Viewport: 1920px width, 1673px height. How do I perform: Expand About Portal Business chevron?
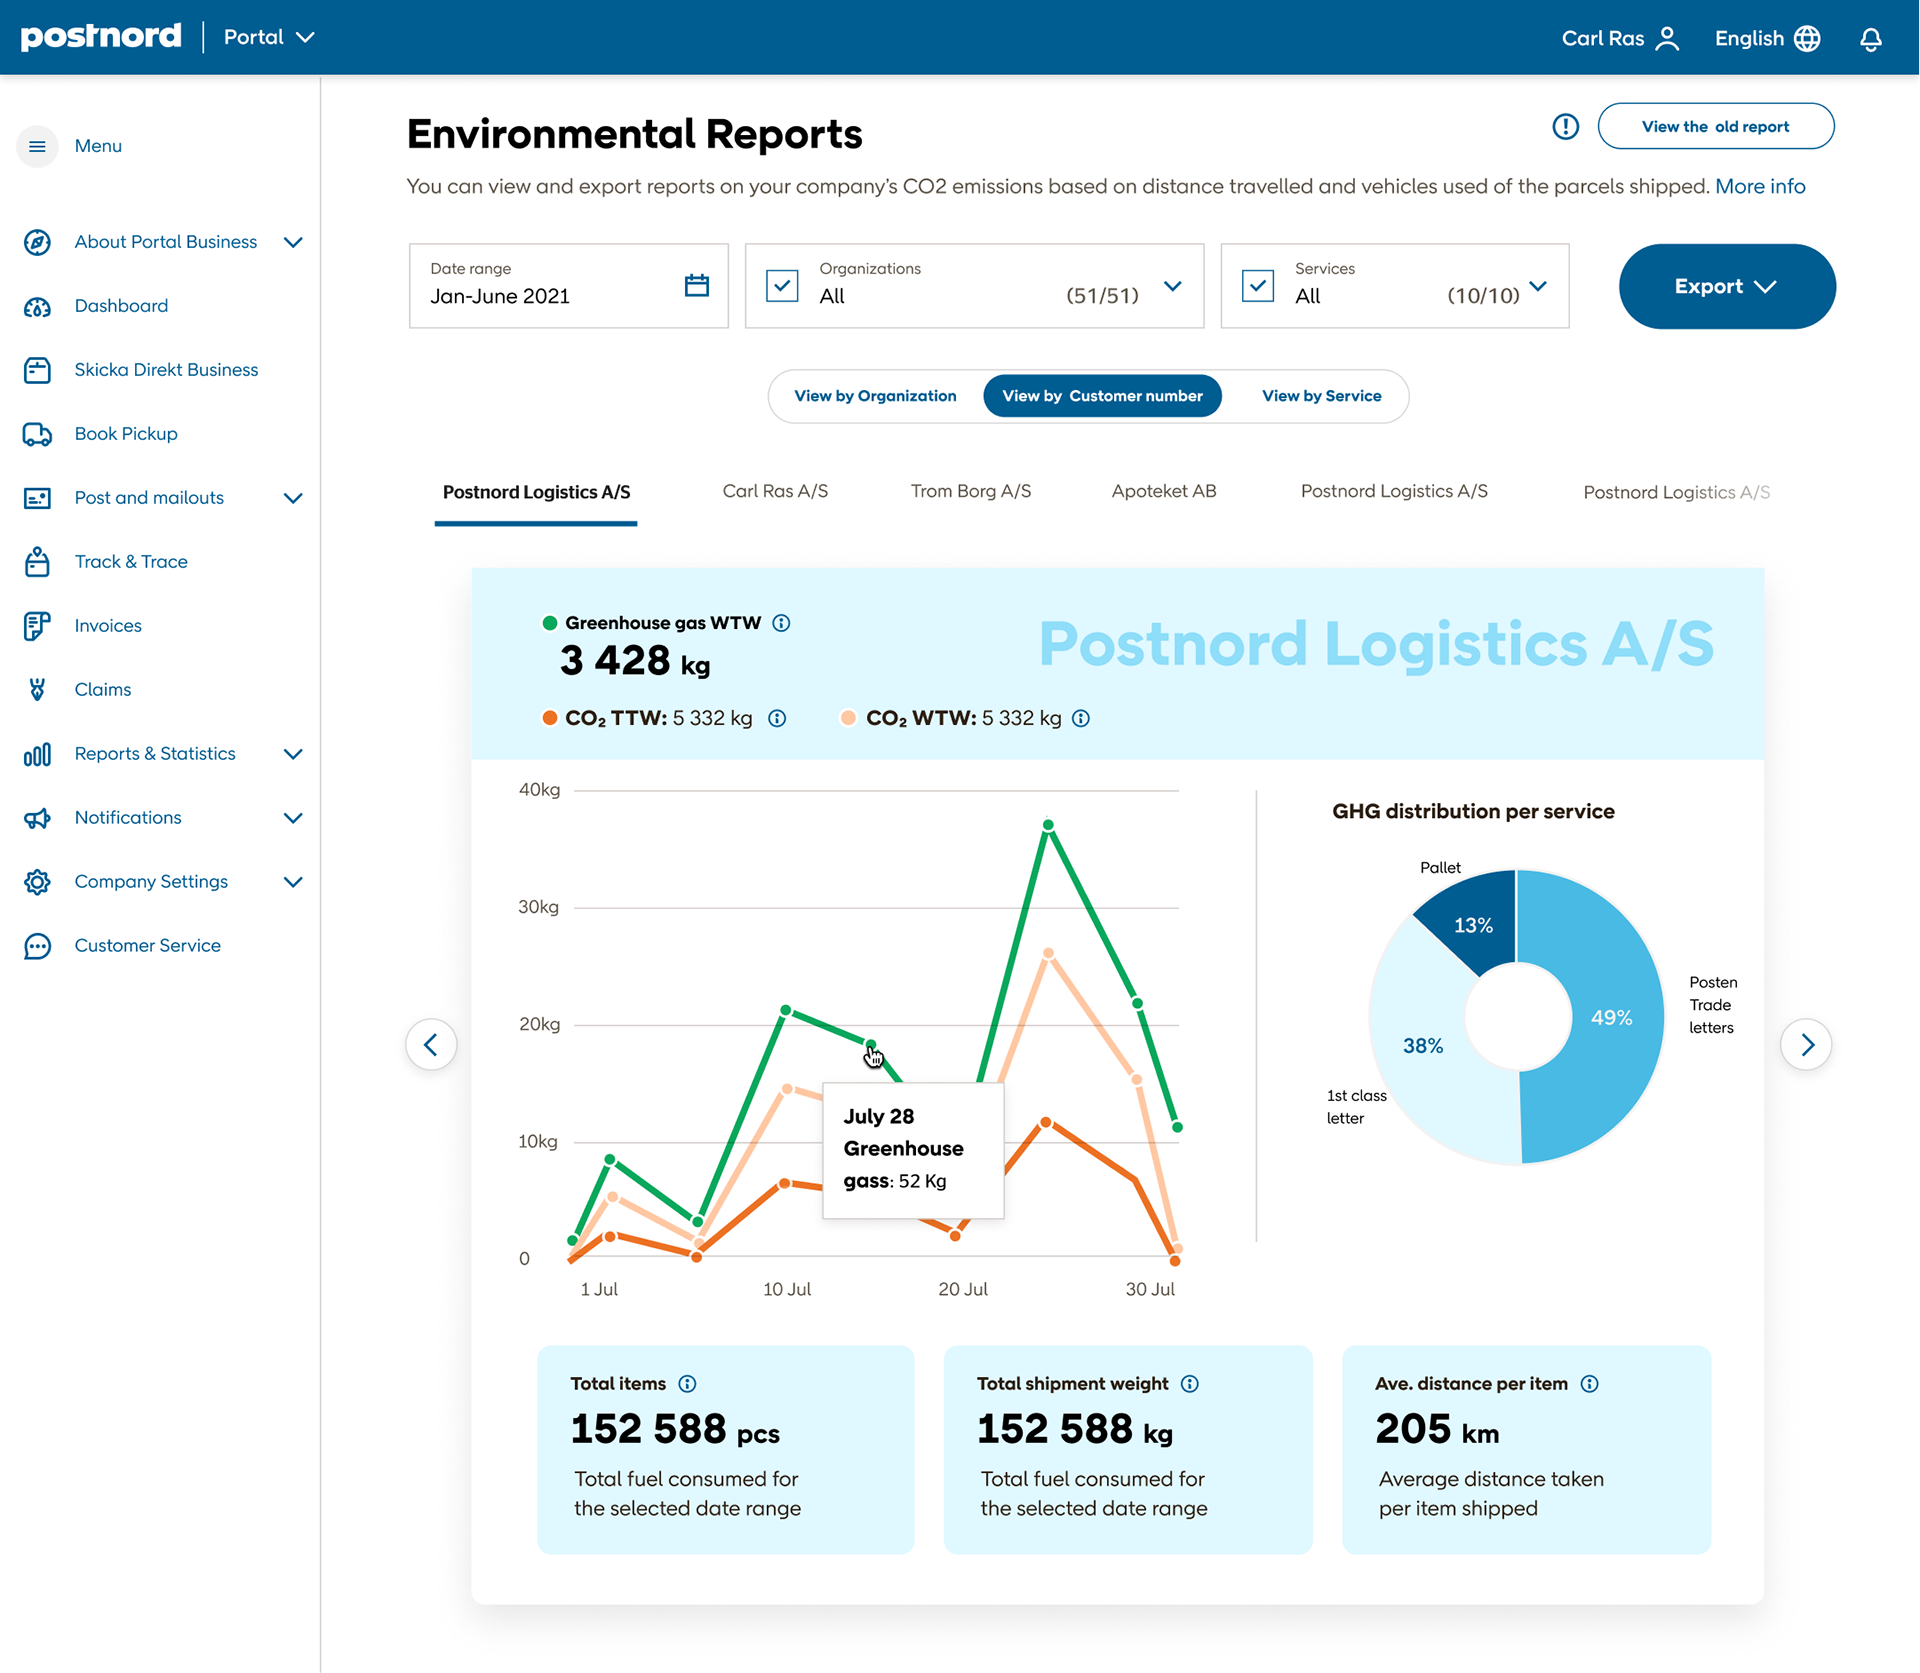pyautogui.click(x=293, y=242)
